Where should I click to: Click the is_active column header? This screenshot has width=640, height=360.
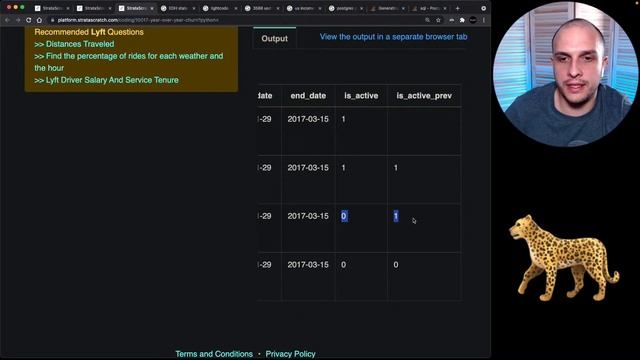(361, 96)
